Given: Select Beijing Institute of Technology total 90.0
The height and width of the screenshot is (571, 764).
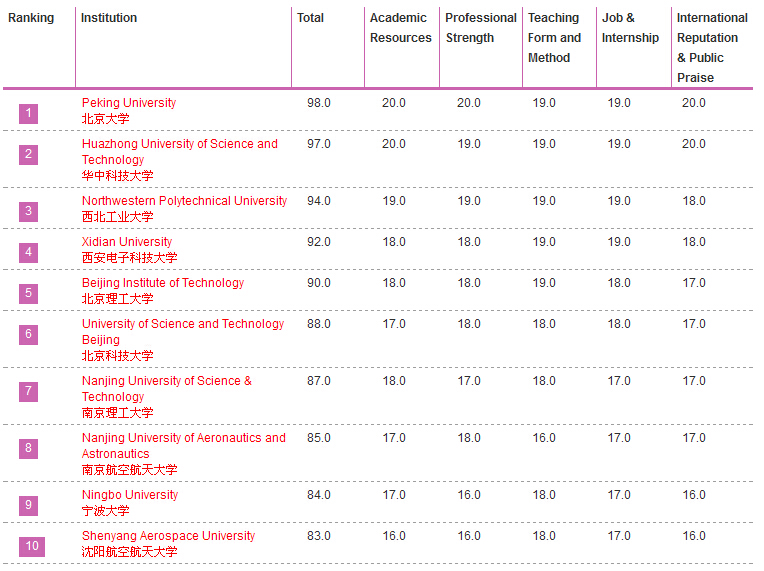Looking at the screenshot, I should (x=319, y=283).
